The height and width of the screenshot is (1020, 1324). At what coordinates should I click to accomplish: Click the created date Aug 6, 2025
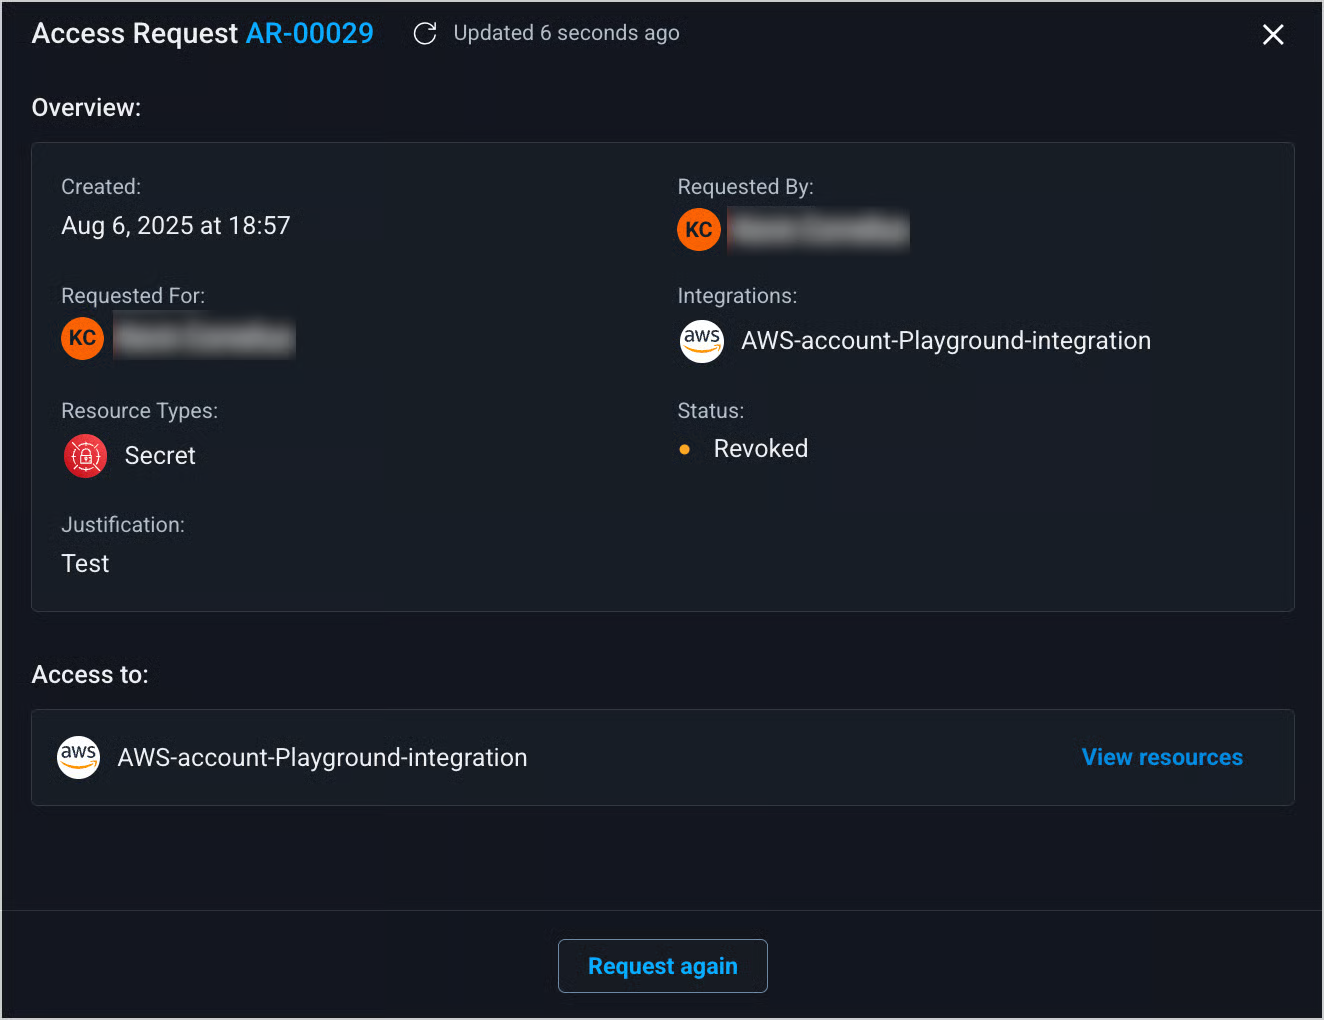[176, 226]
